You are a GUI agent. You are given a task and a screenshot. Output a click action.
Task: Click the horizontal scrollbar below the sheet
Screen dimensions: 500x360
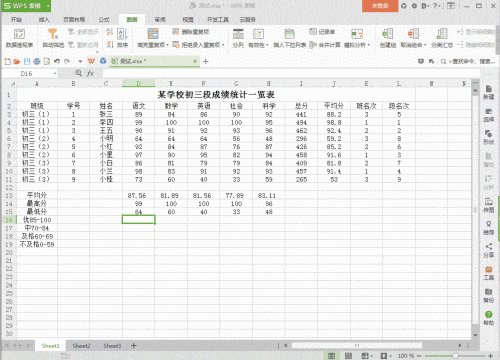click(x=357, y=345)
